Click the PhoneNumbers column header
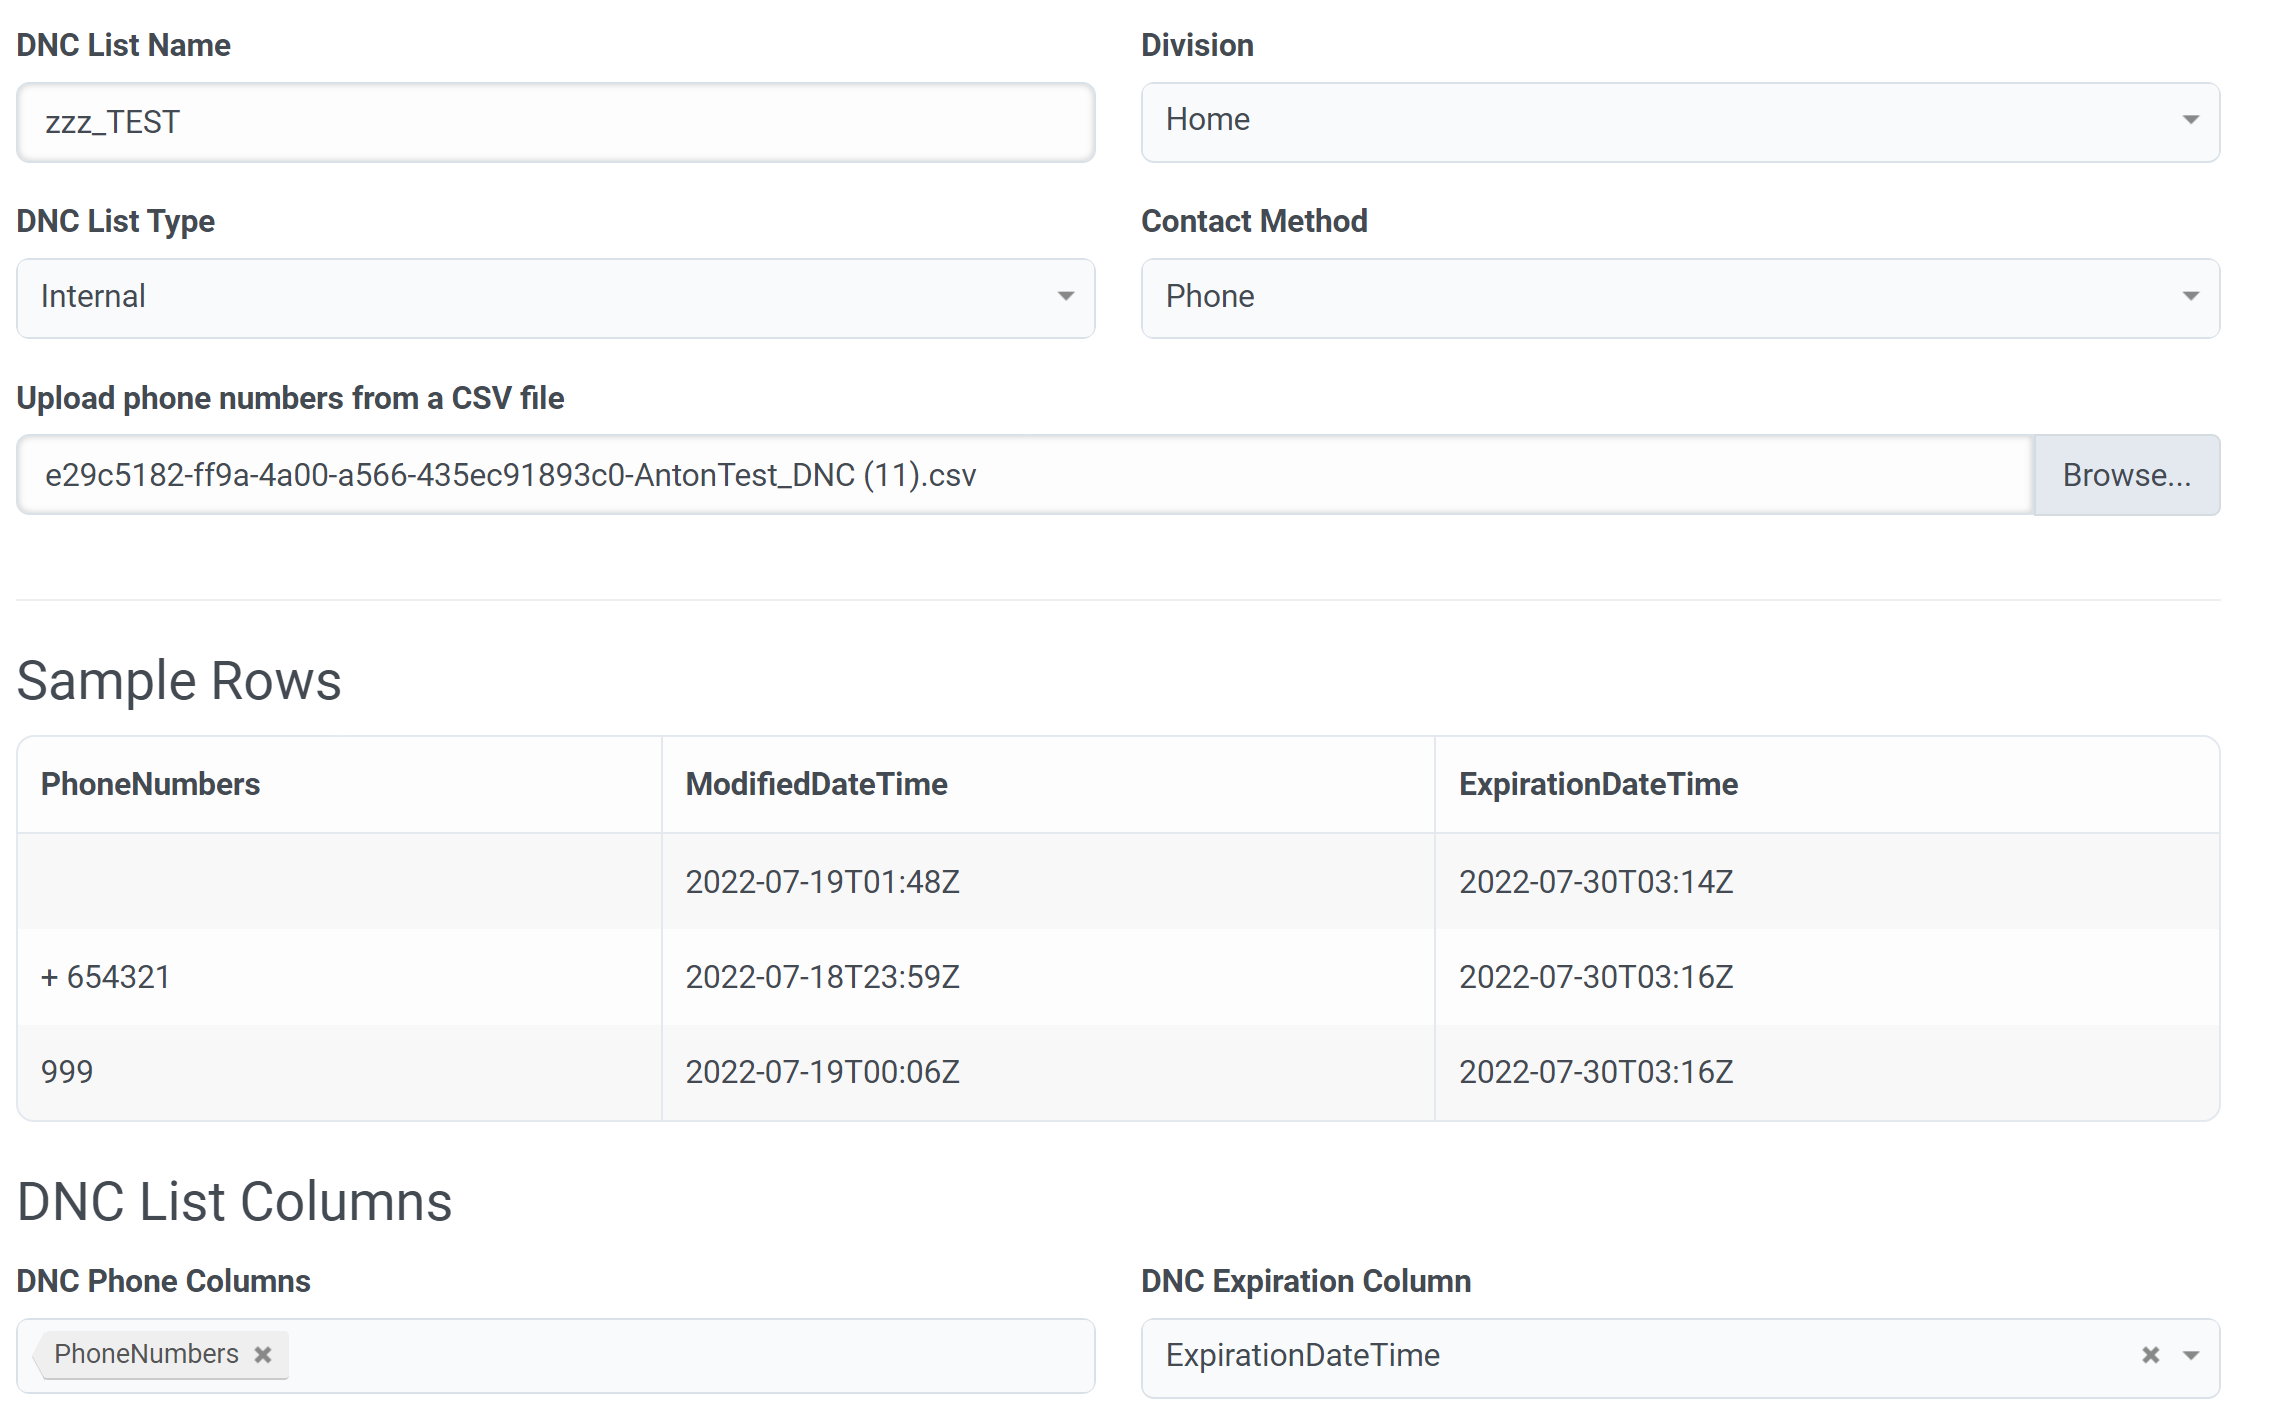The image size is (2292, 1405). tap(150, 784)
